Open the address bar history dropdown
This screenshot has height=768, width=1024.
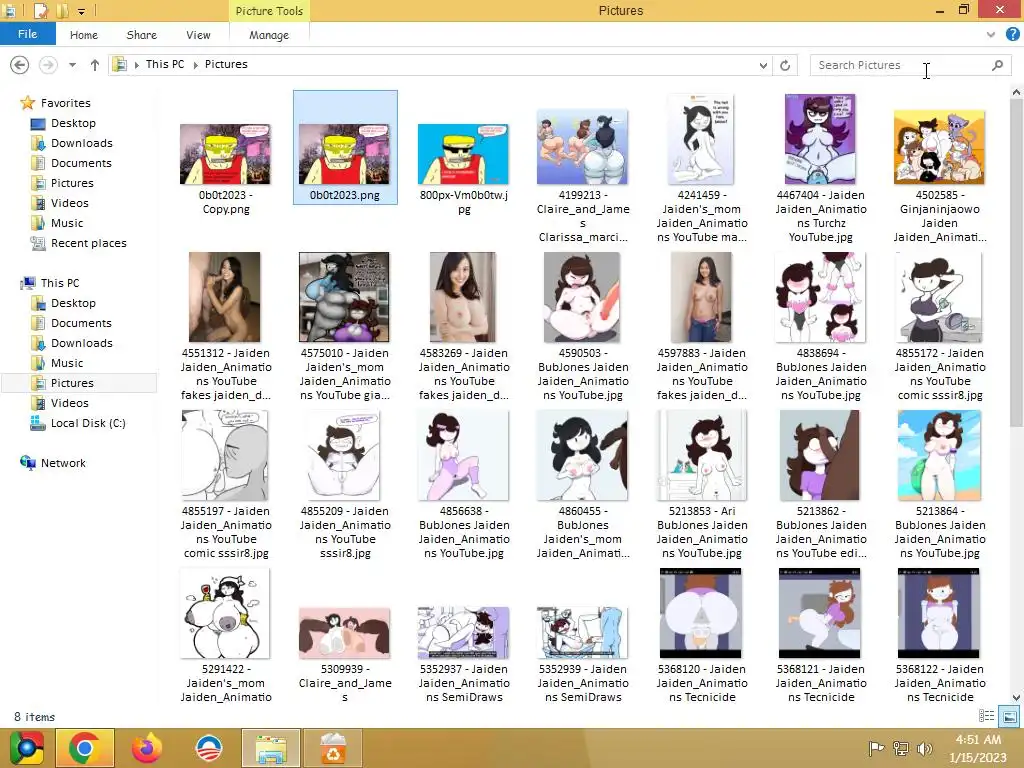click(763, 65)
